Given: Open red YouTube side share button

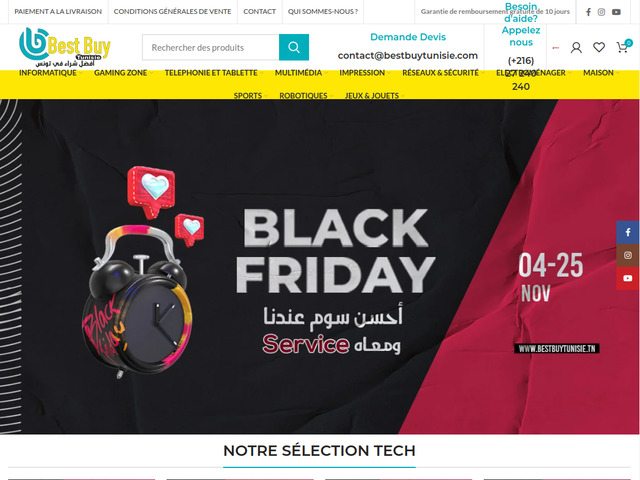Looking at the screenshot, I should pos(628,278).
